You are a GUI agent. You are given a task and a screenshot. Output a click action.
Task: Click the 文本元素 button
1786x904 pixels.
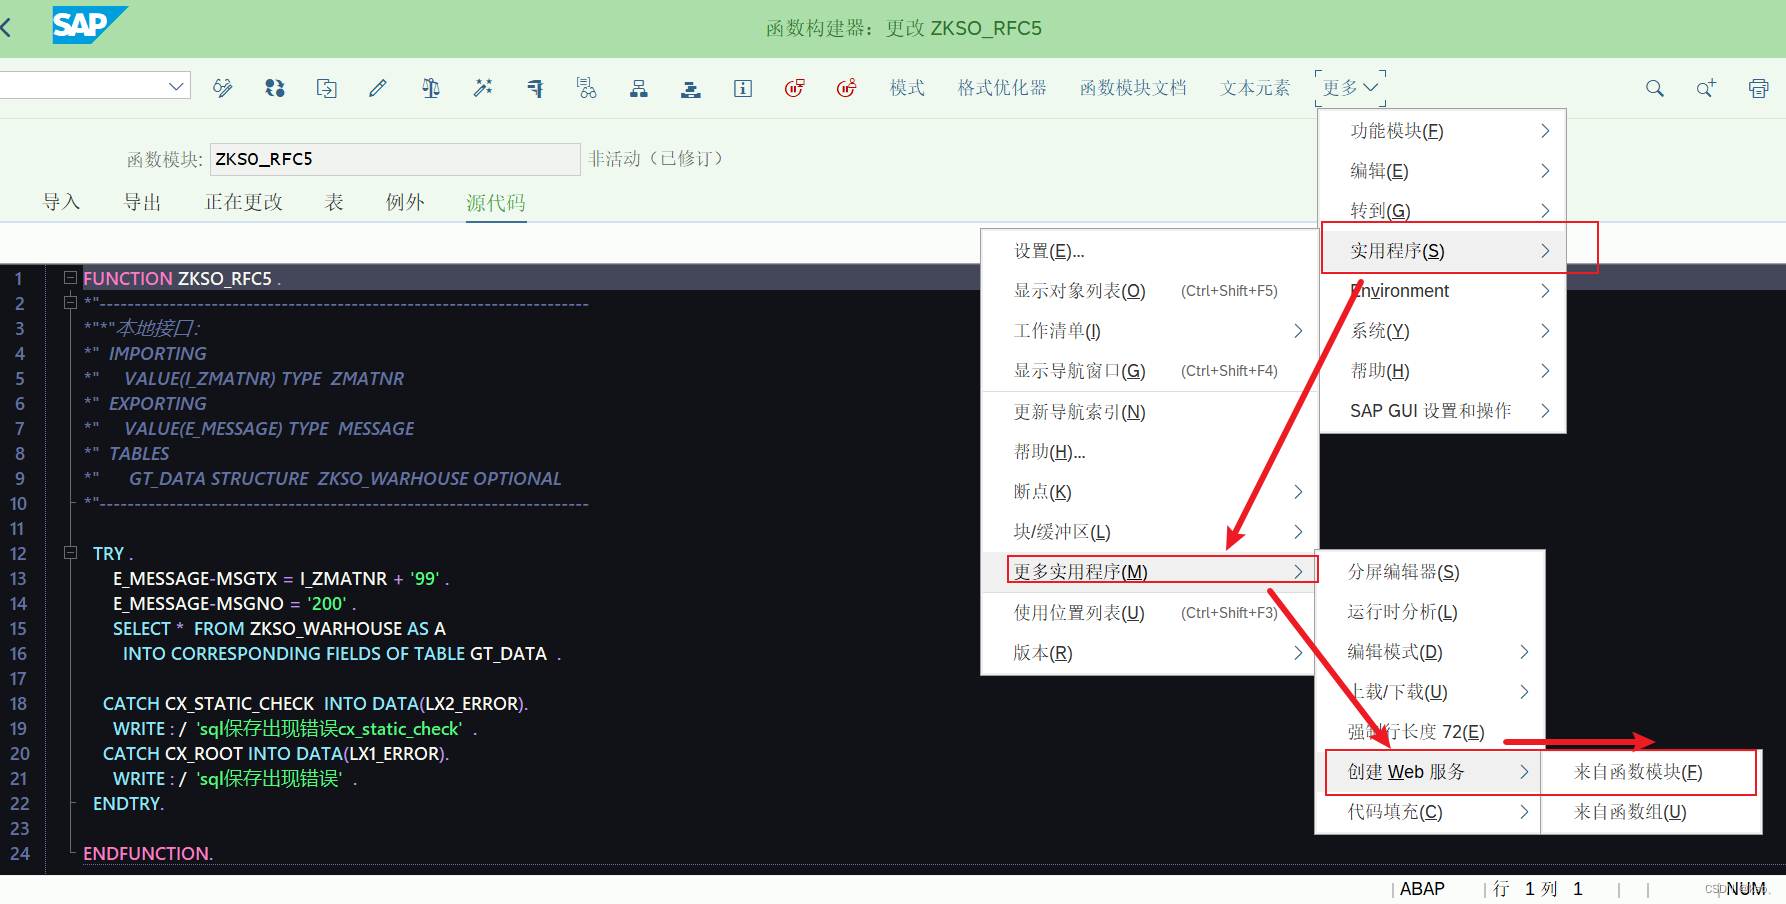coord(1255,88)
